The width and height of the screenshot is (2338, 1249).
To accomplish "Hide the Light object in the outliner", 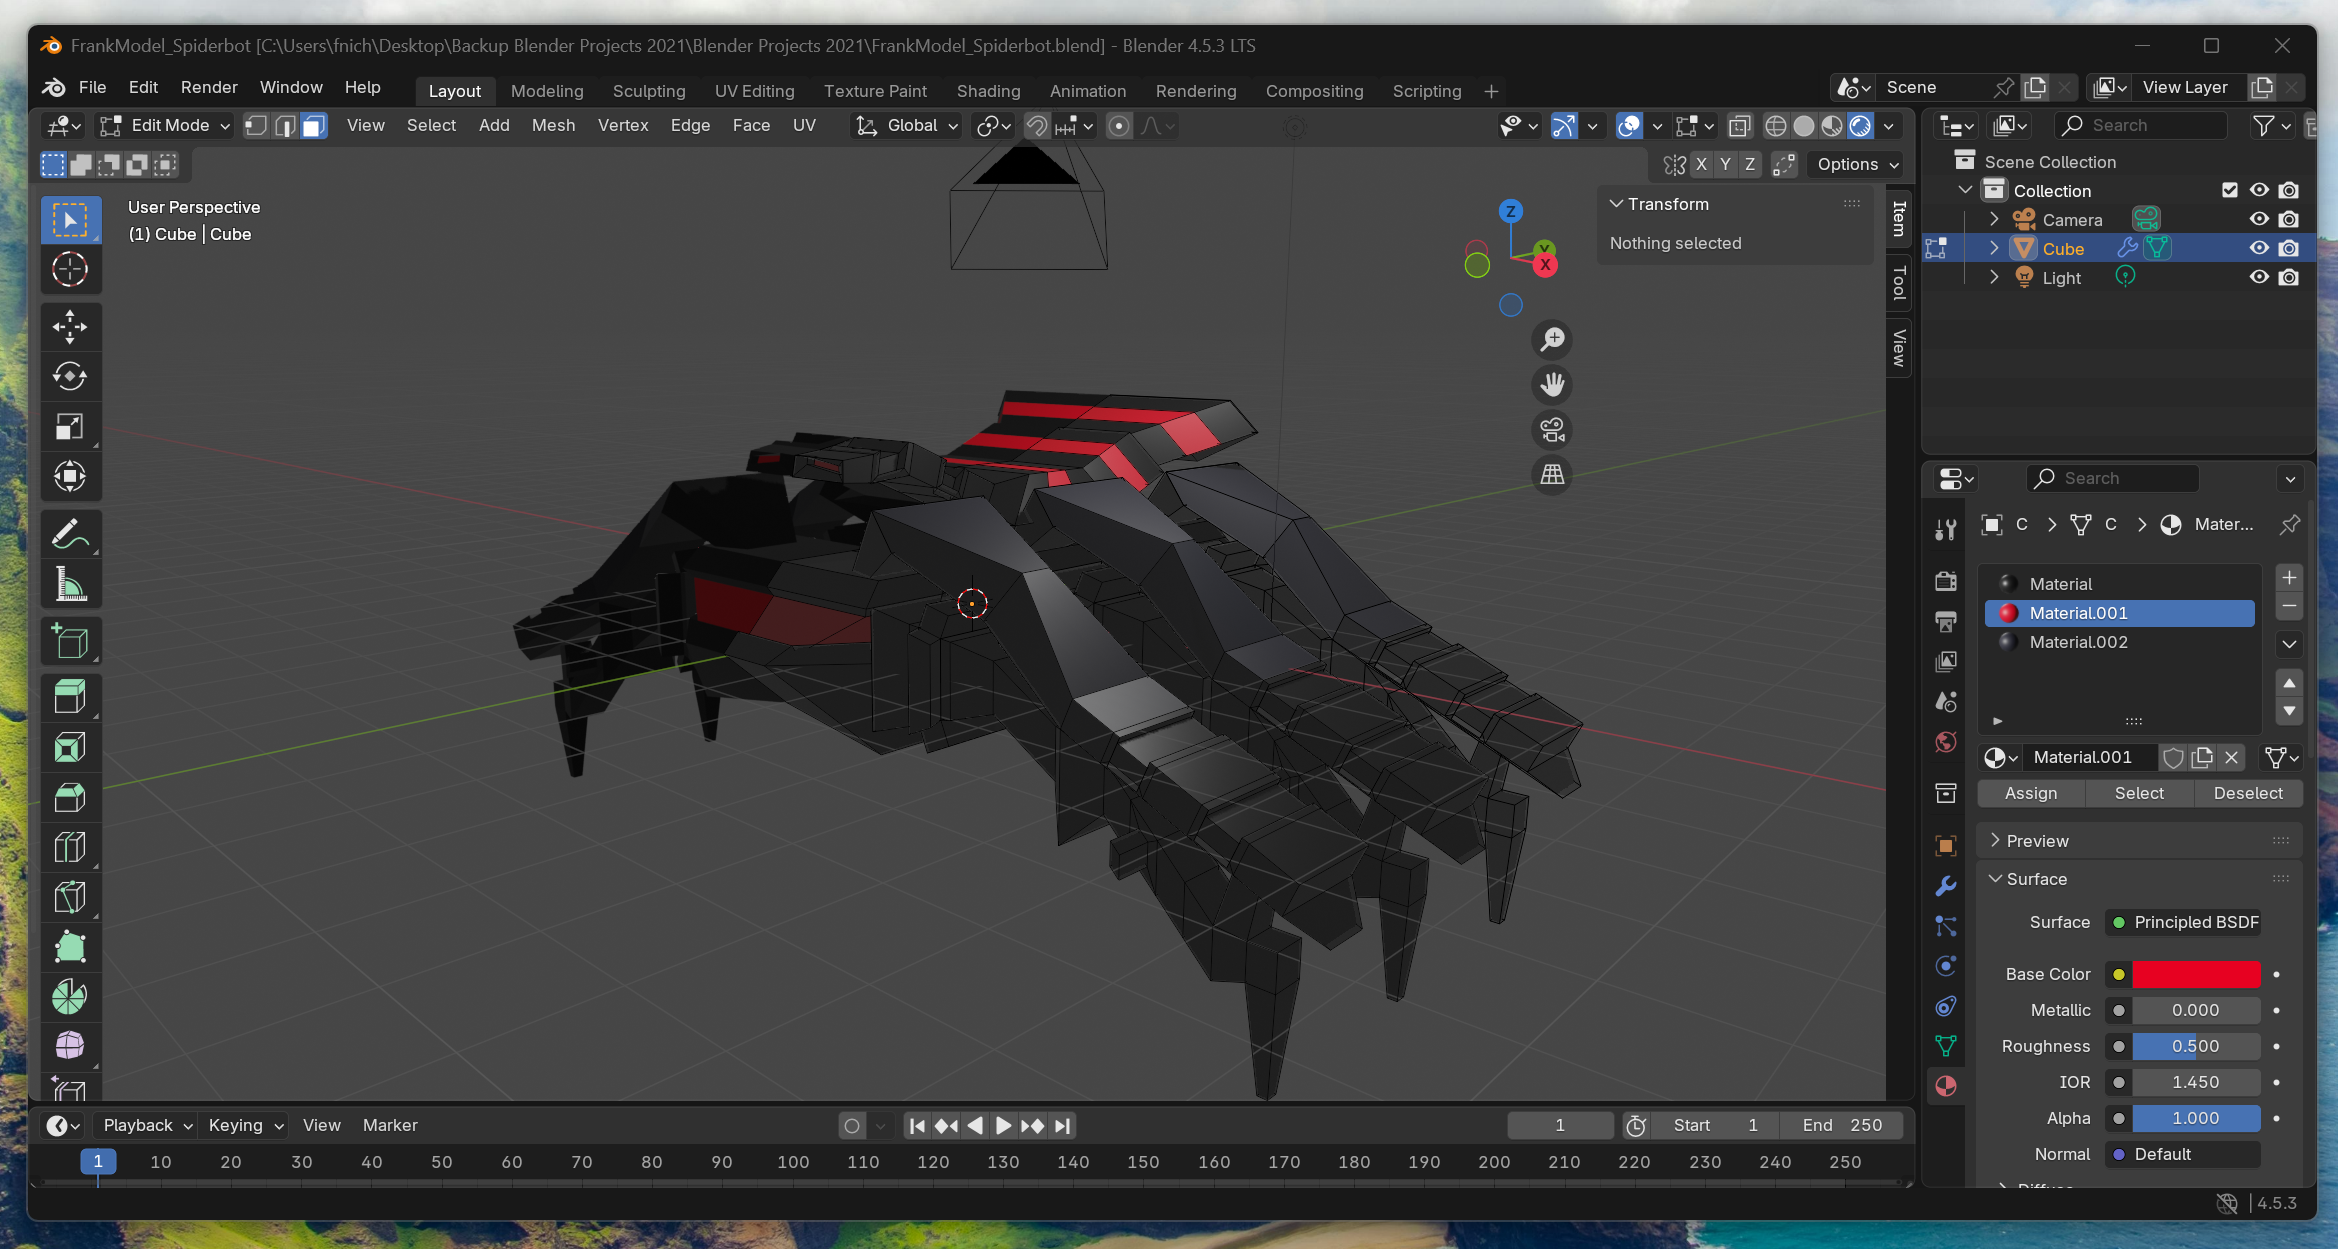I will pos(2259,277).
